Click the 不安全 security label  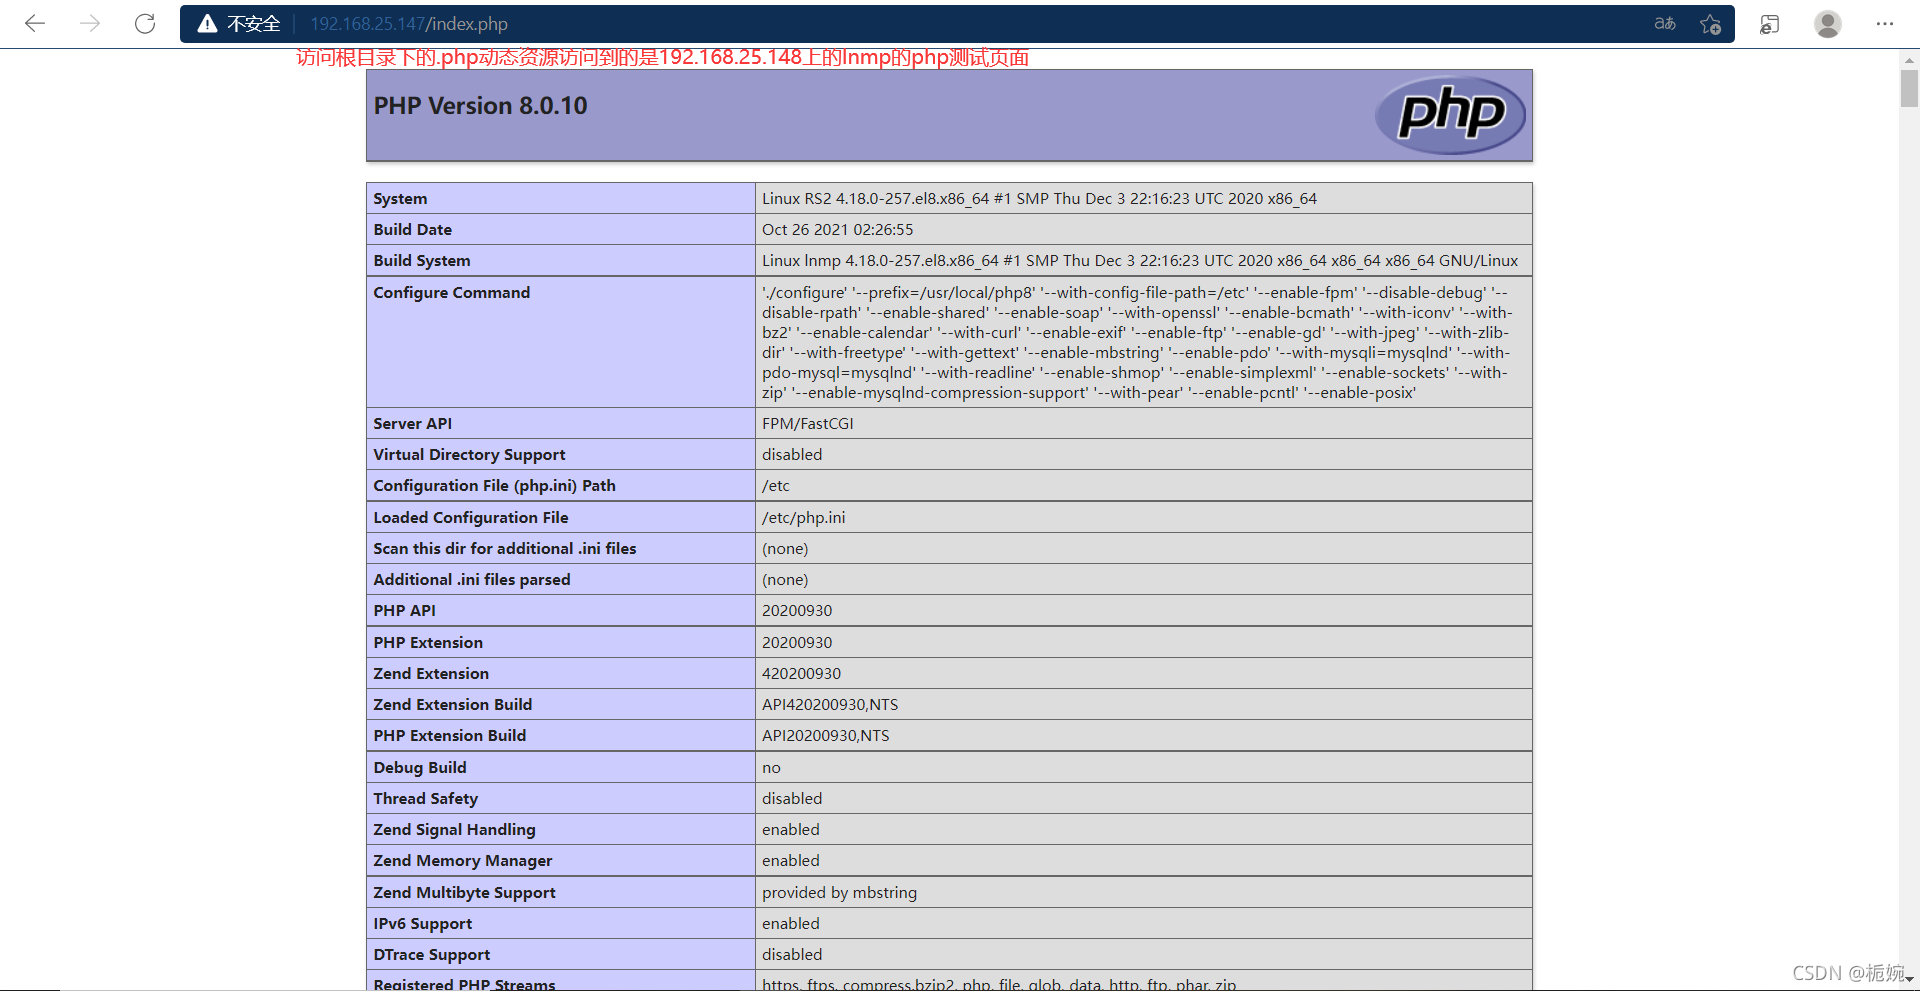pyautogui.click(x=253, y=24)
